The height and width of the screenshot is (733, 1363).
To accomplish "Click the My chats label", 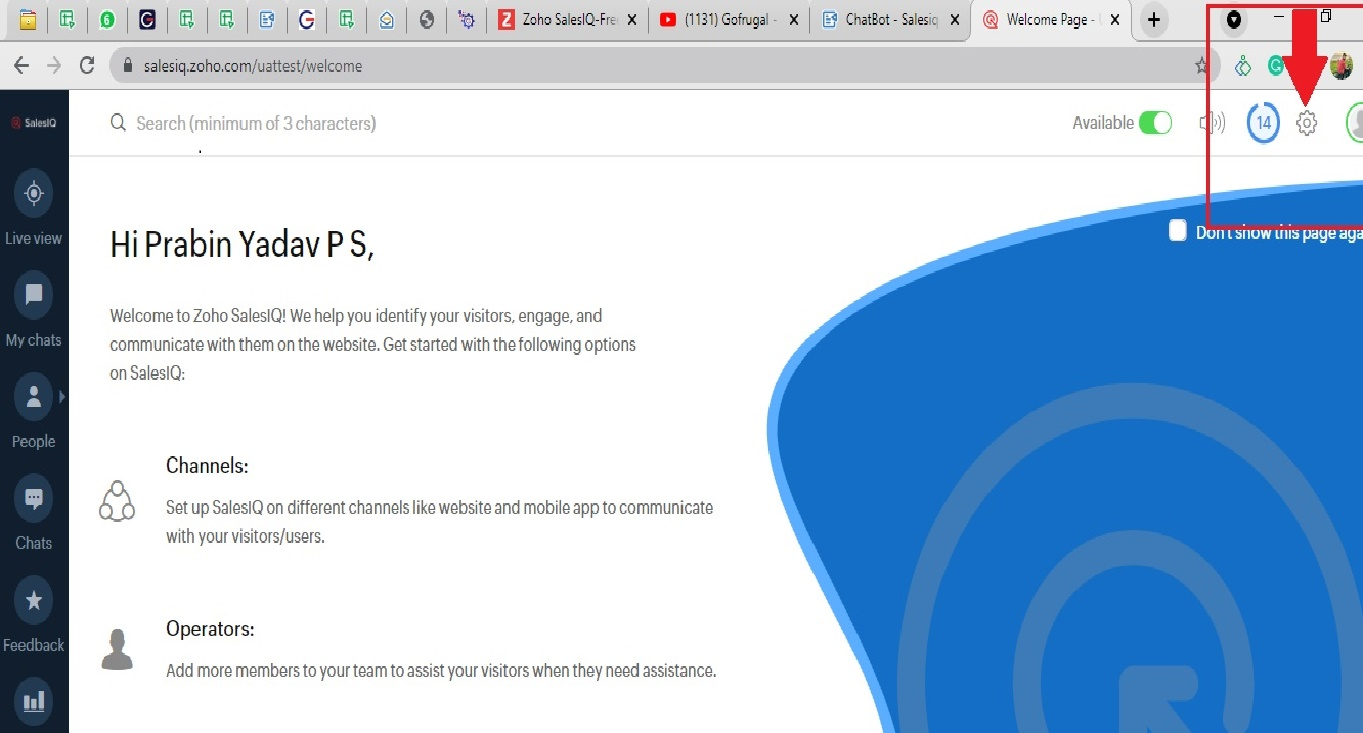I will pos(34,341).
